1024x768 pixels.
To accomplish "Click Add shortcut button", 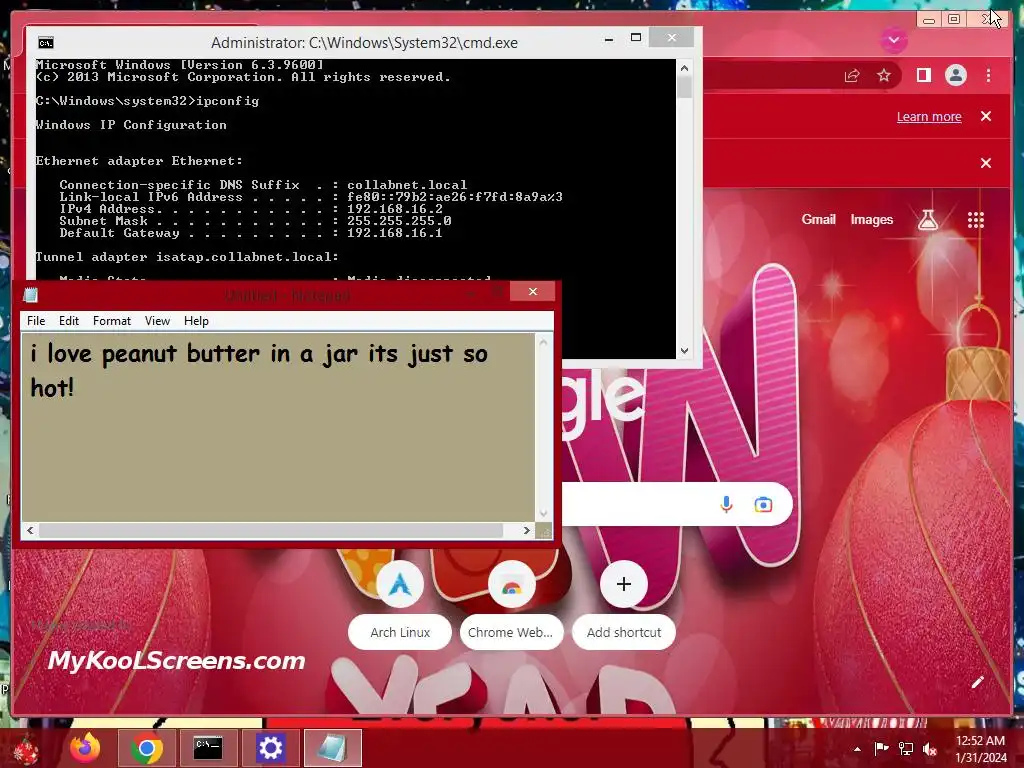I will pyautogui.click(x=624, y=632).
